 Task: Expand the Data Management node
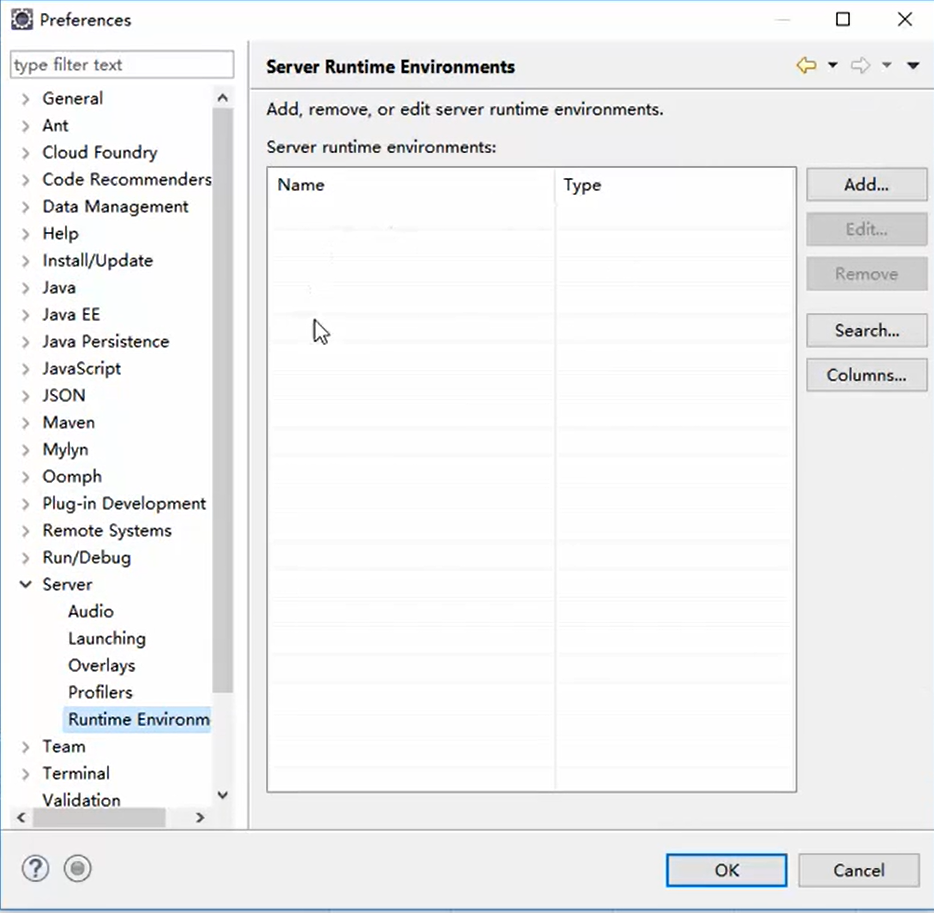[25, 207]
